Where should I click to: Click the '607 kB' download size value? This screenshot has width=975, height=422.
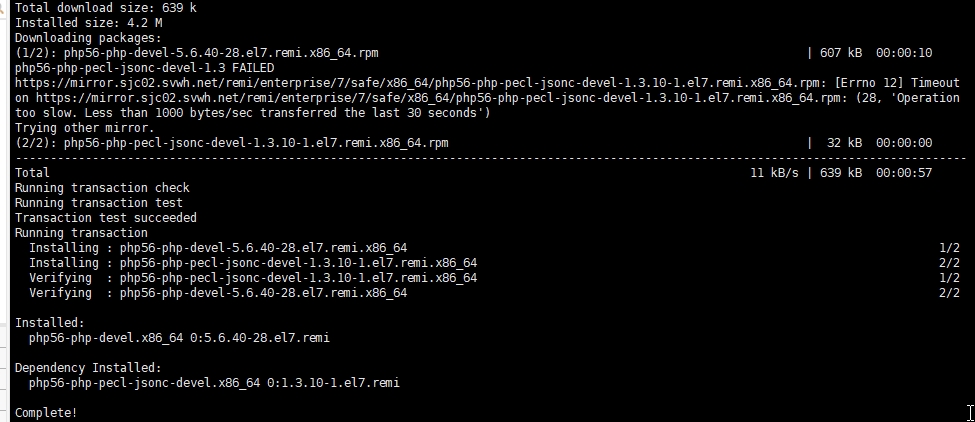841,53
